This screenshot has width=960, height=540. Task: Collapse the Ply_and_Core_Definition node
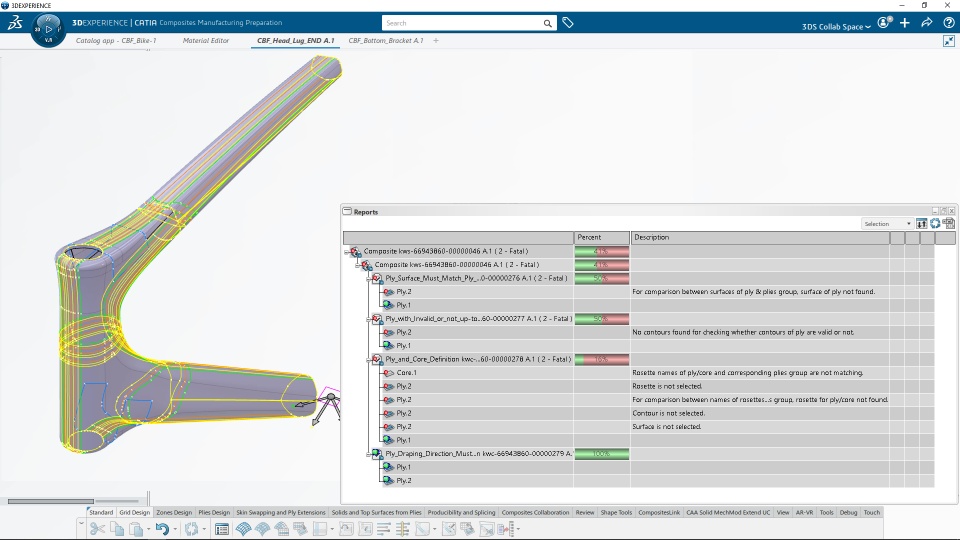[369, 359]
